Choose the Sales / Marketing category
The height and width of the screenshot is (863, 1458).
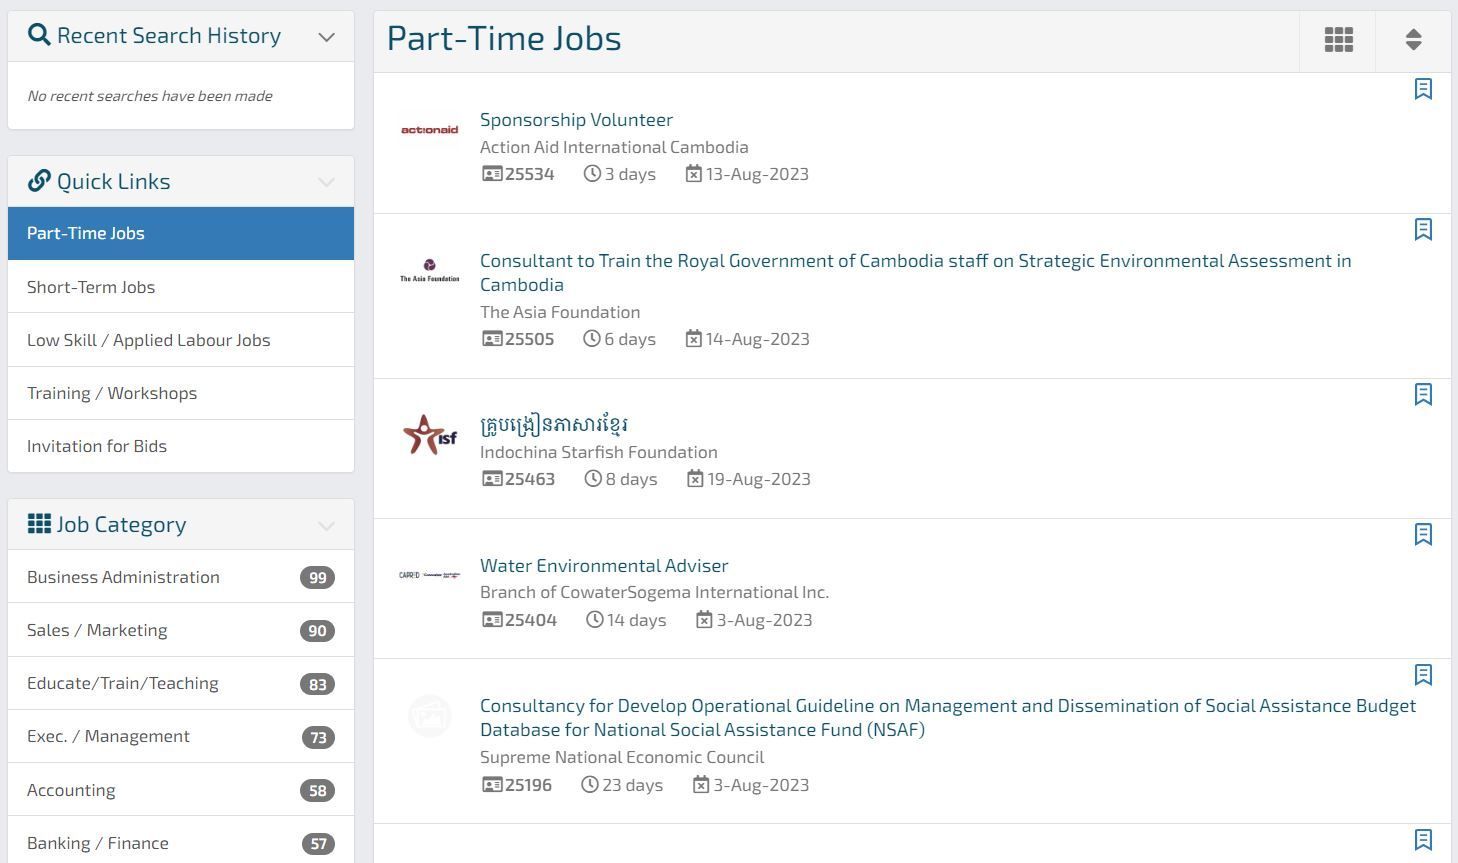click(97, 630)
